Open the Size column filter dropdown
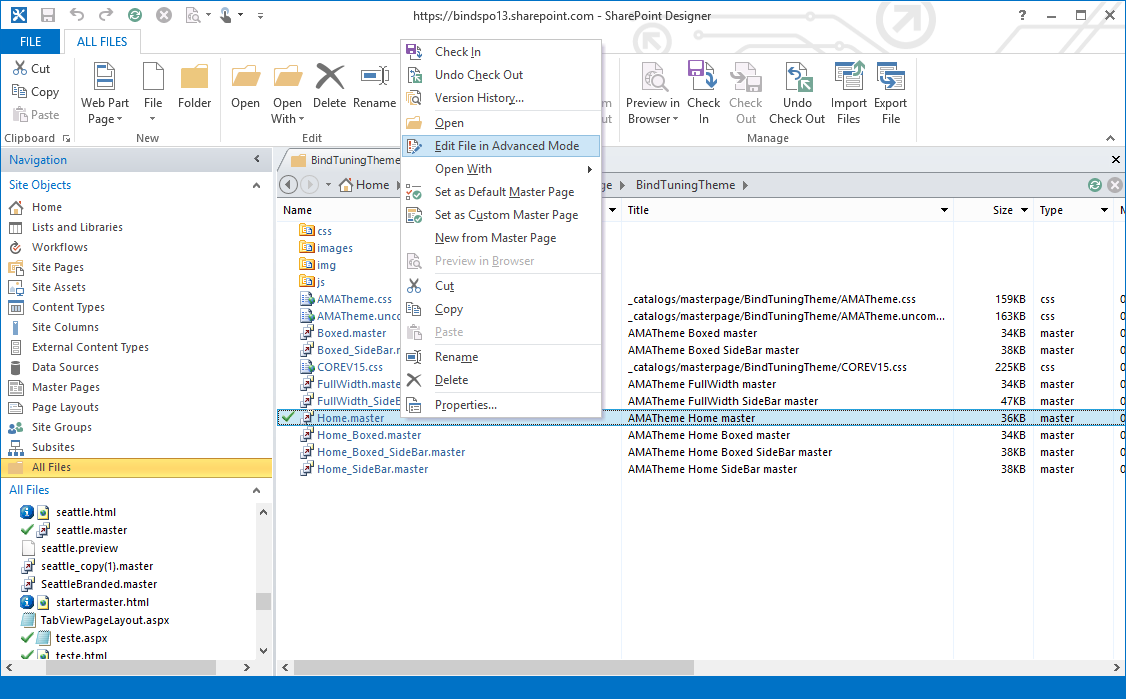The width and height of the screenshot is (1126, 699). coord(1024,210)
